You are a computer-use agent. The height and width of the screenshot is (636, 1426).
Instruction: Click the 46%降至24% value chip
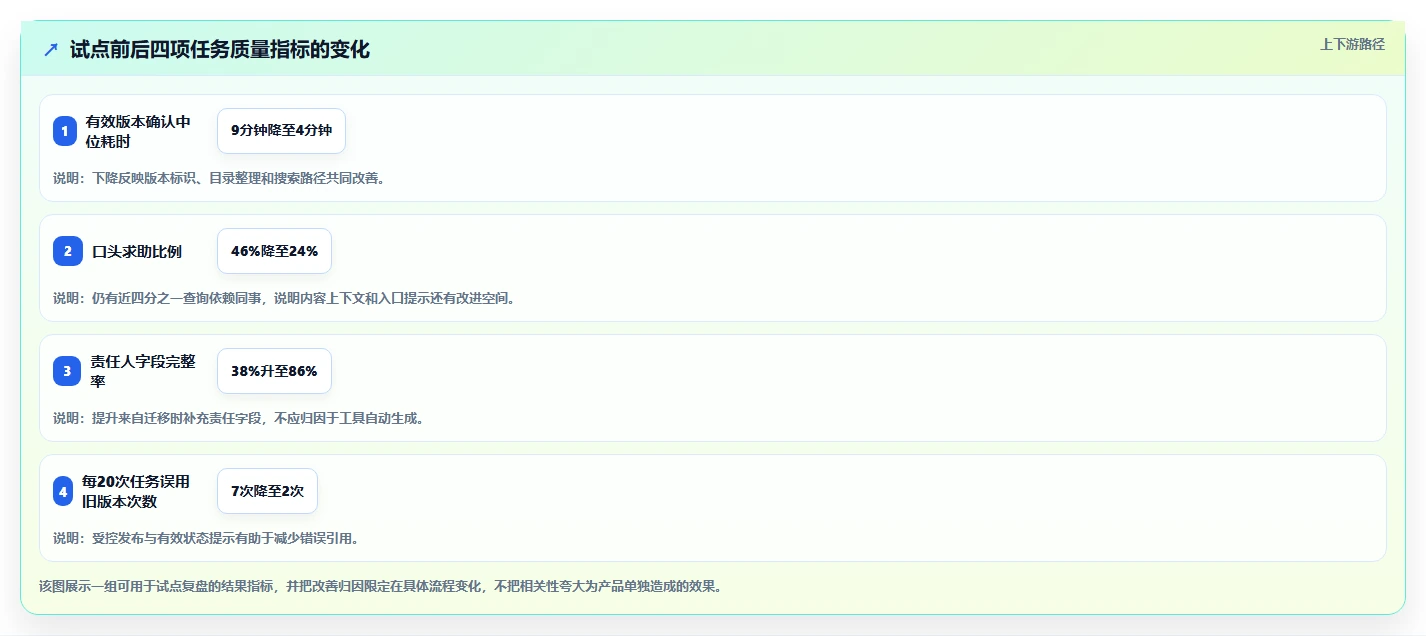(x=274, y=251)
